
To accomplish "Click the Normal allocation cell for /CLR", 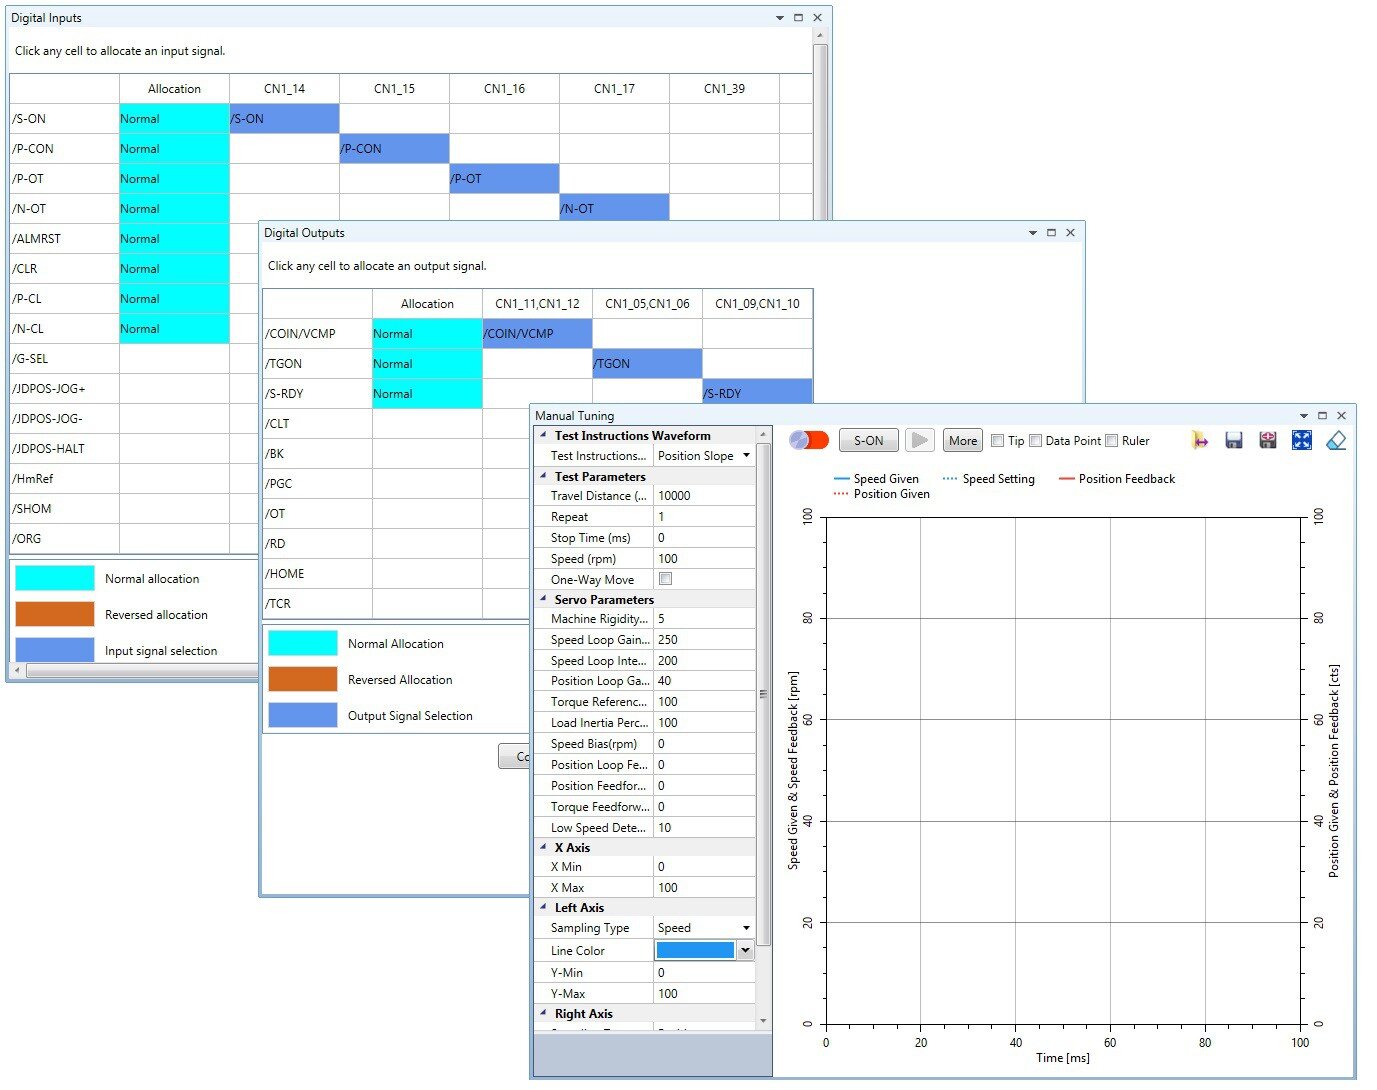I will coord(174,269).
